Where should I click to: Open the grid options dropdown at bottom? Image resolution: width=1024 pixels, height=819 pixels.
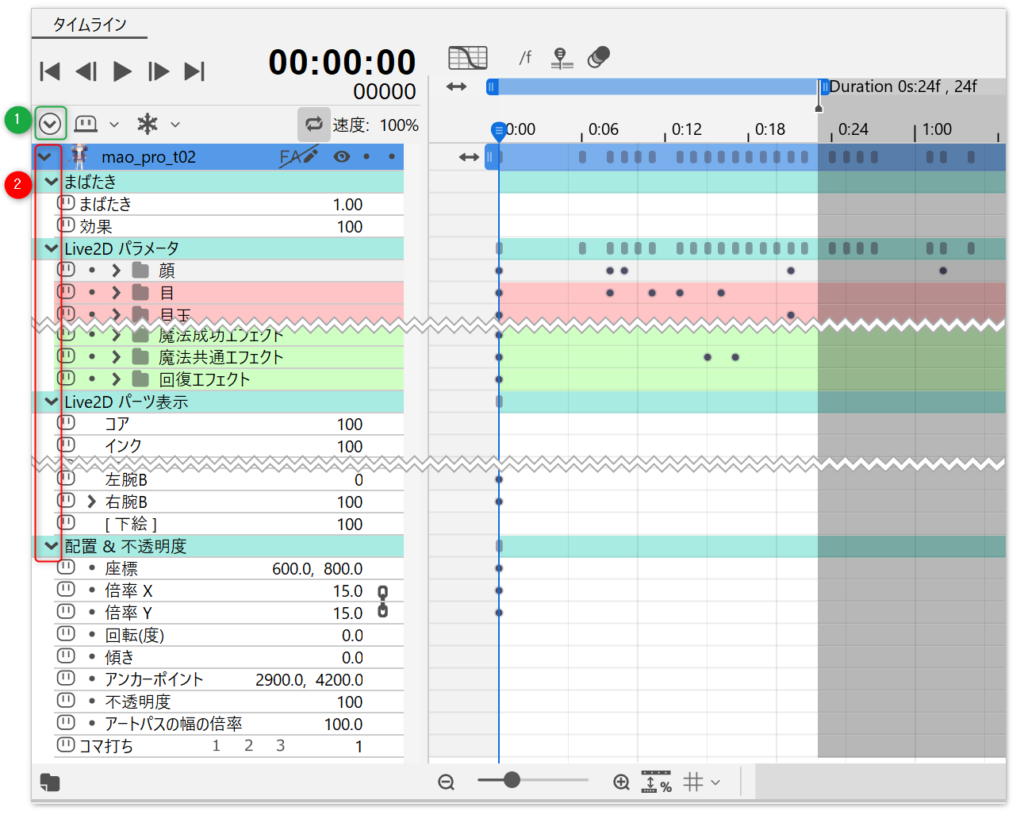(702, 782)
